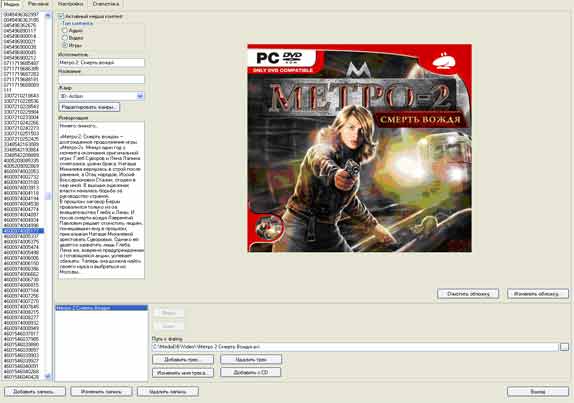
Task: Click the Выход exit button
Action: tap(538, 392)
